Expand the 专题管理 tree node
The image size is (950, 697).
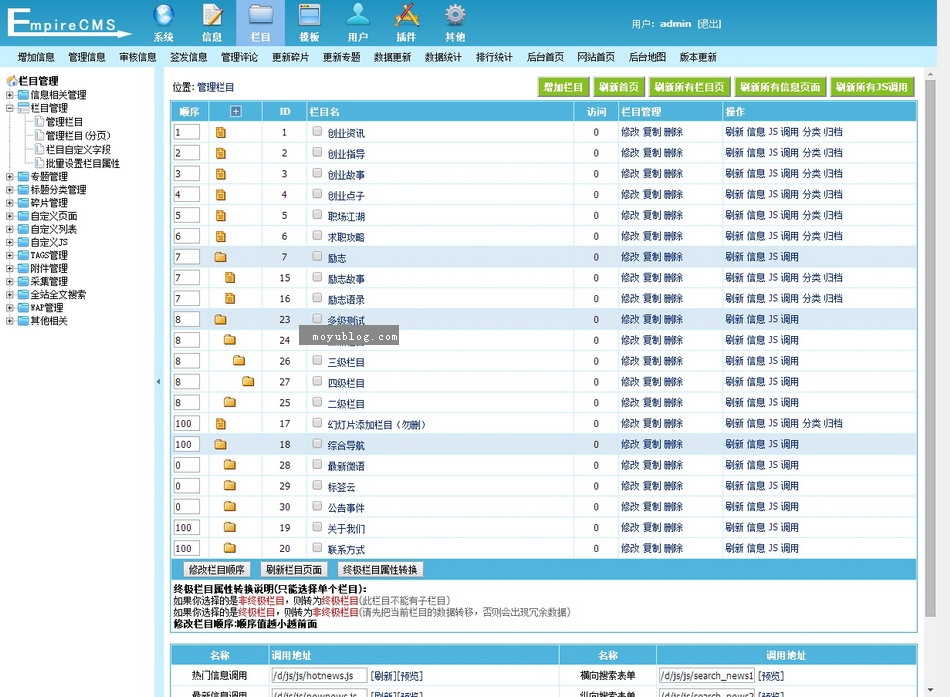coord(10,177)
